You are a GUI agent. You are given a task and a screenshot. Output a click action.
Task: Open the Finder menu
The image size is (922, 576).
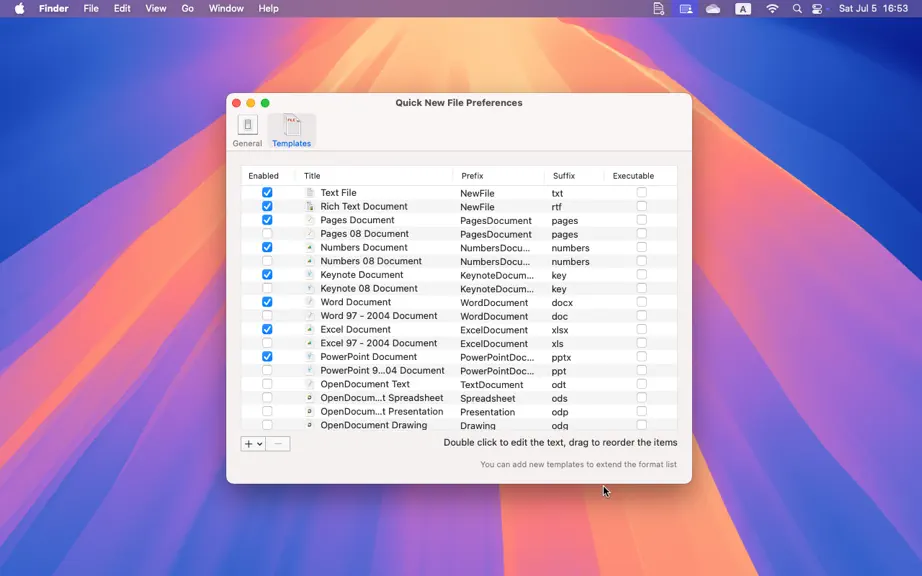[54, 8]
